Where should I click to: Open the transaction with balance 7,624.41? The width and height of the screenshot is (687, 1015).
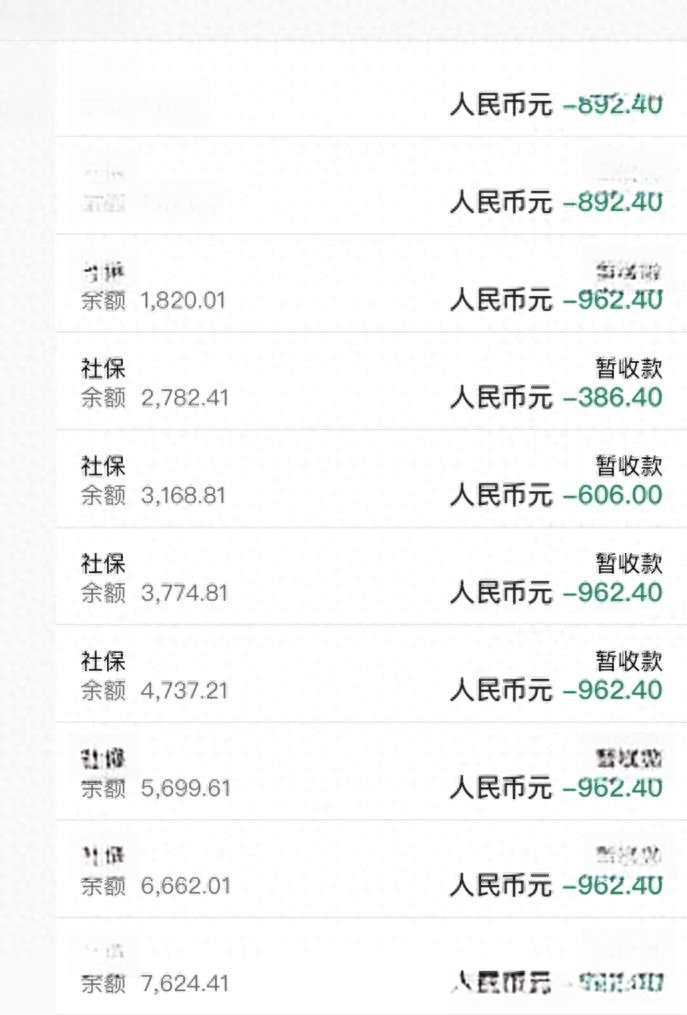pyautogui.click(x=372, y=966)
